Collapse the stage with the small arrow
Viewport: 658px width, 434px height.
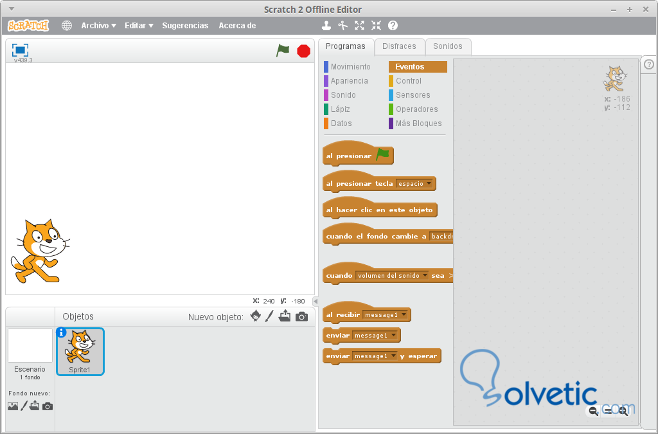click(316, 301)
